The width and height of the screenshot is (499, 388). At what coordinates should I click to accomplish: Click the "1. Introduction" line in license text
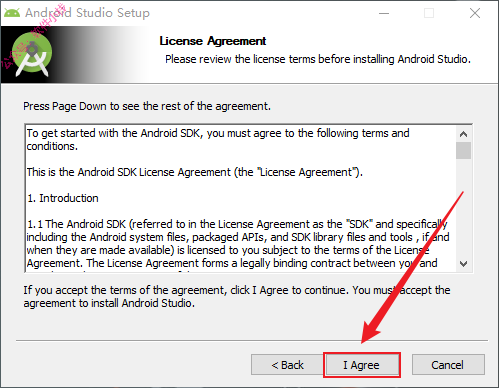(63, 198)
